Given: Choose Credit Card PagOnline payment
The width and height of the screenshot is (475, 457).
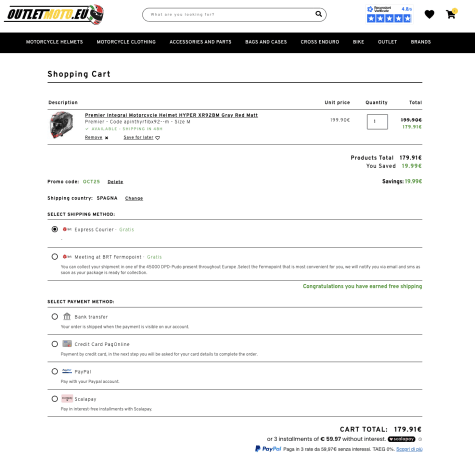Looking at the screenshot, I should click(x=55, y=344).
